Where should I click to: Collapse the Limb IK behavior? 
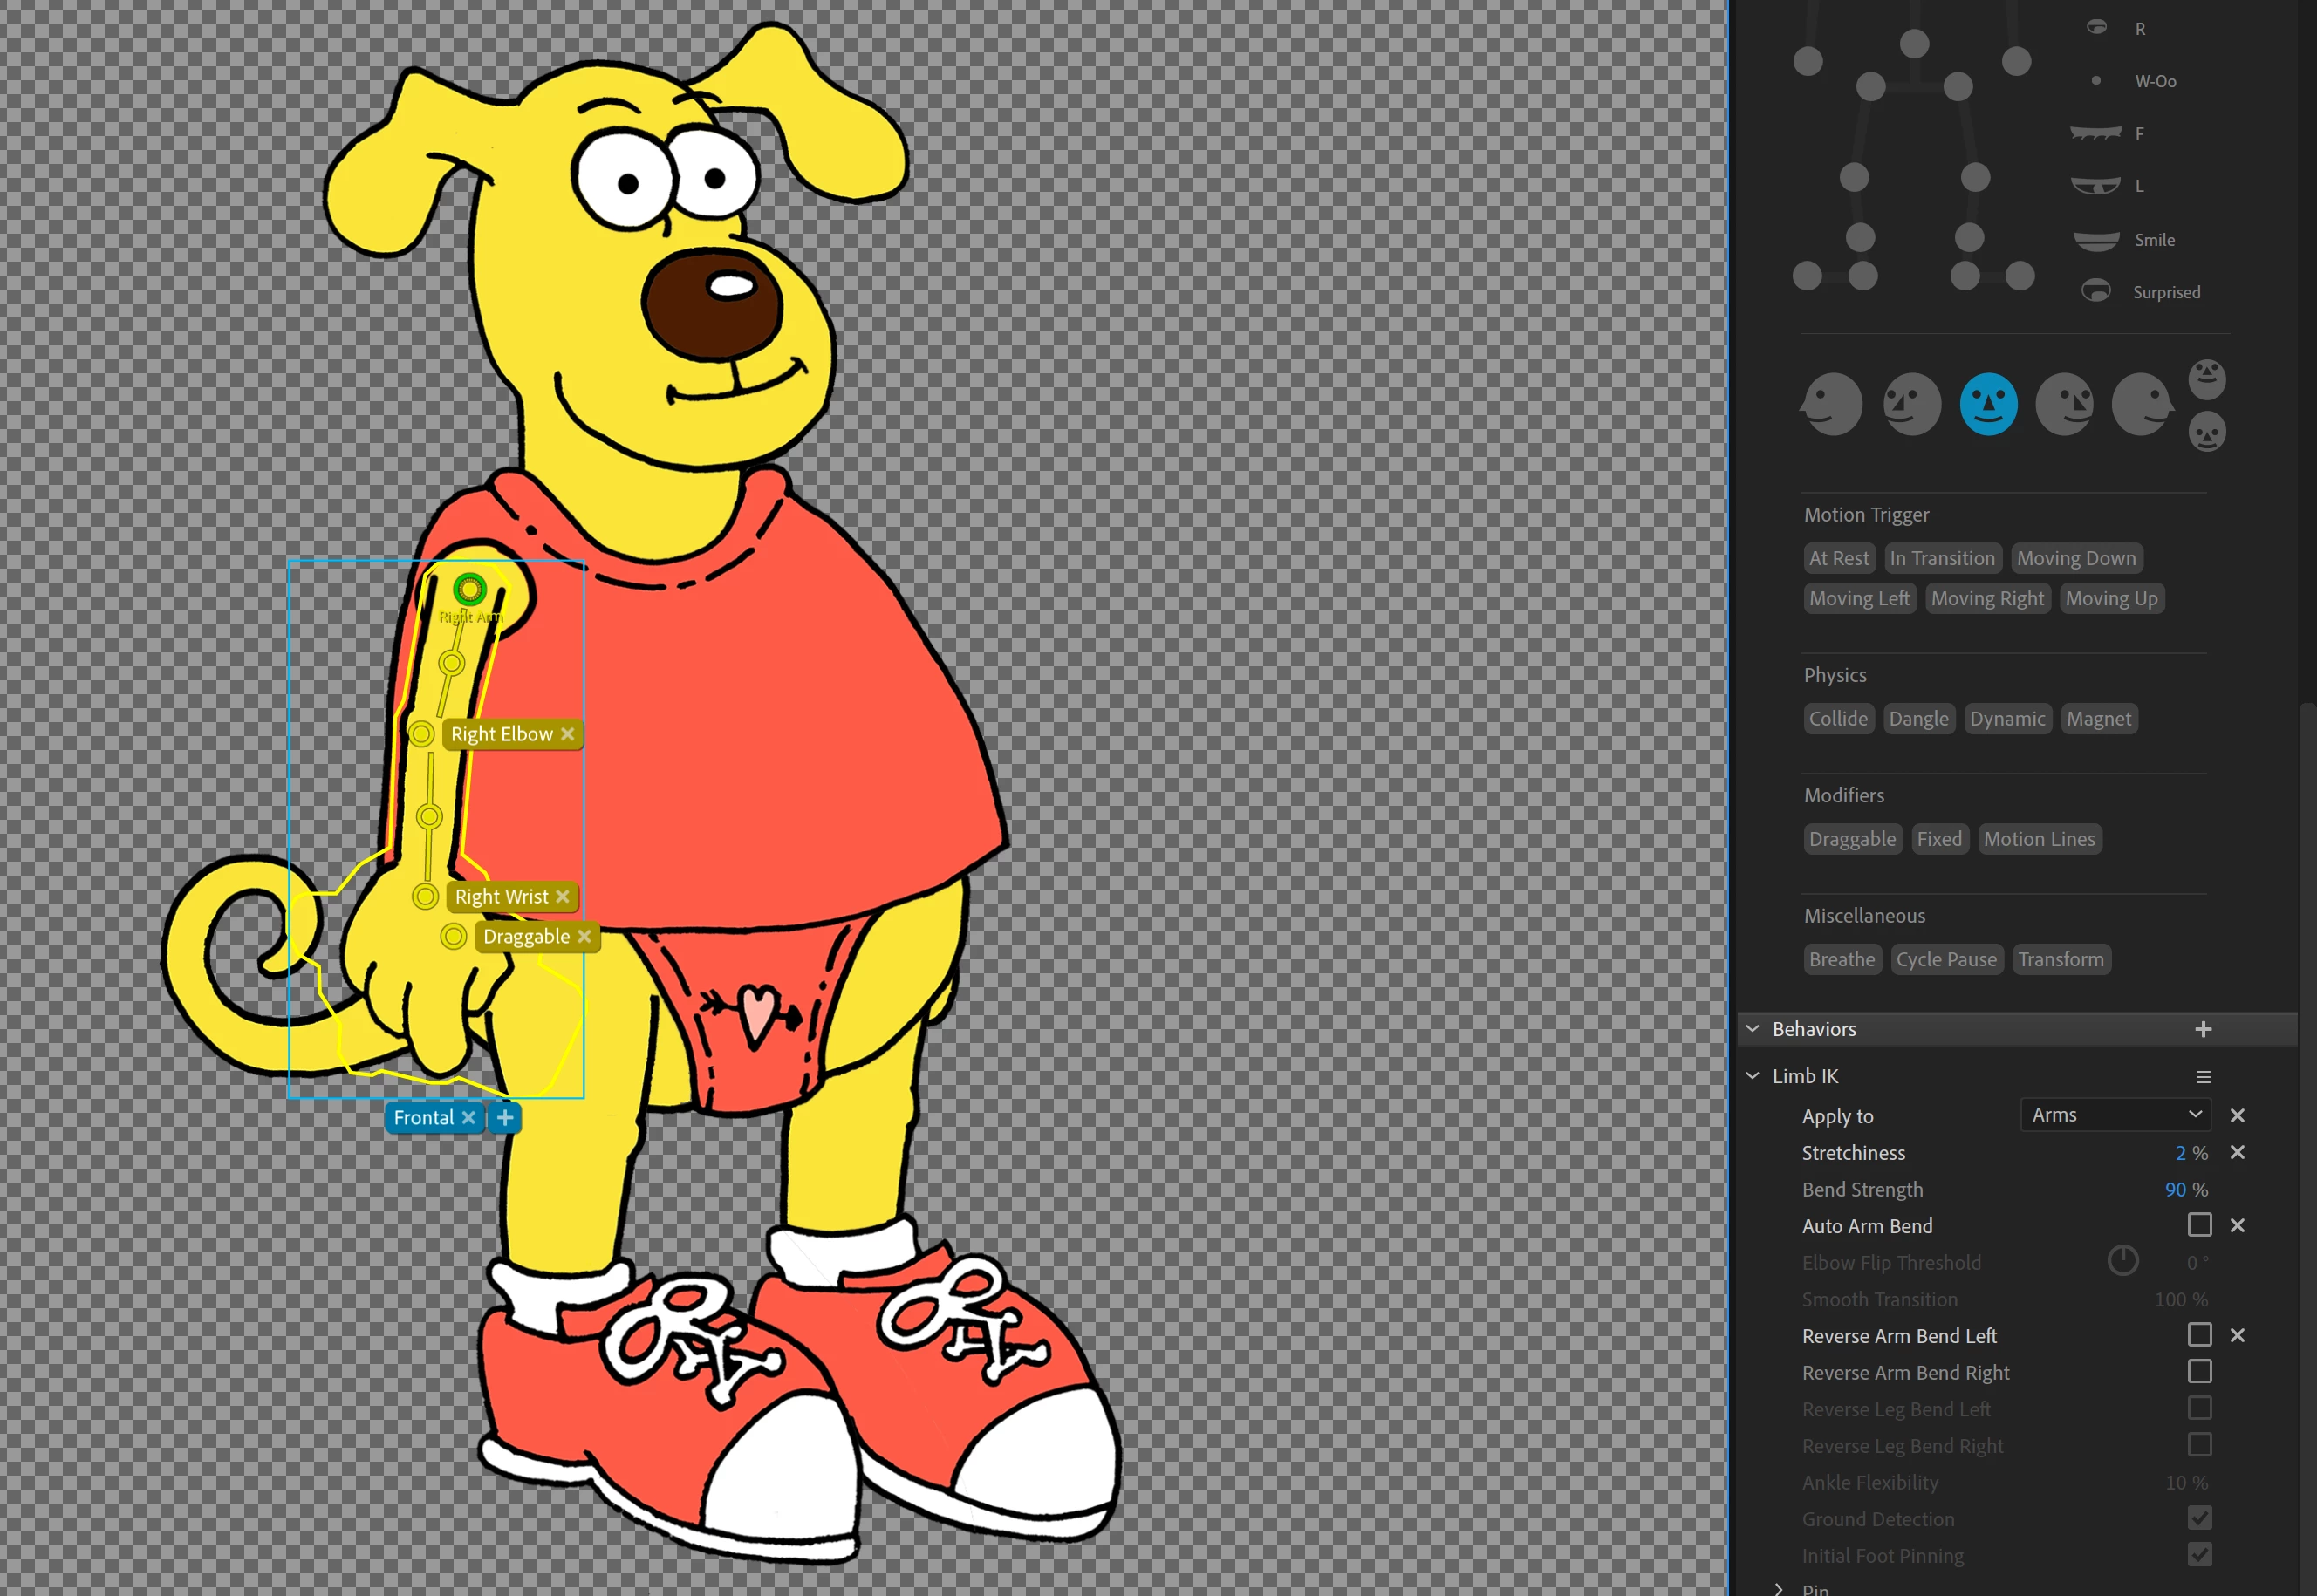pyautogui.click(x=1752, y=1076)
